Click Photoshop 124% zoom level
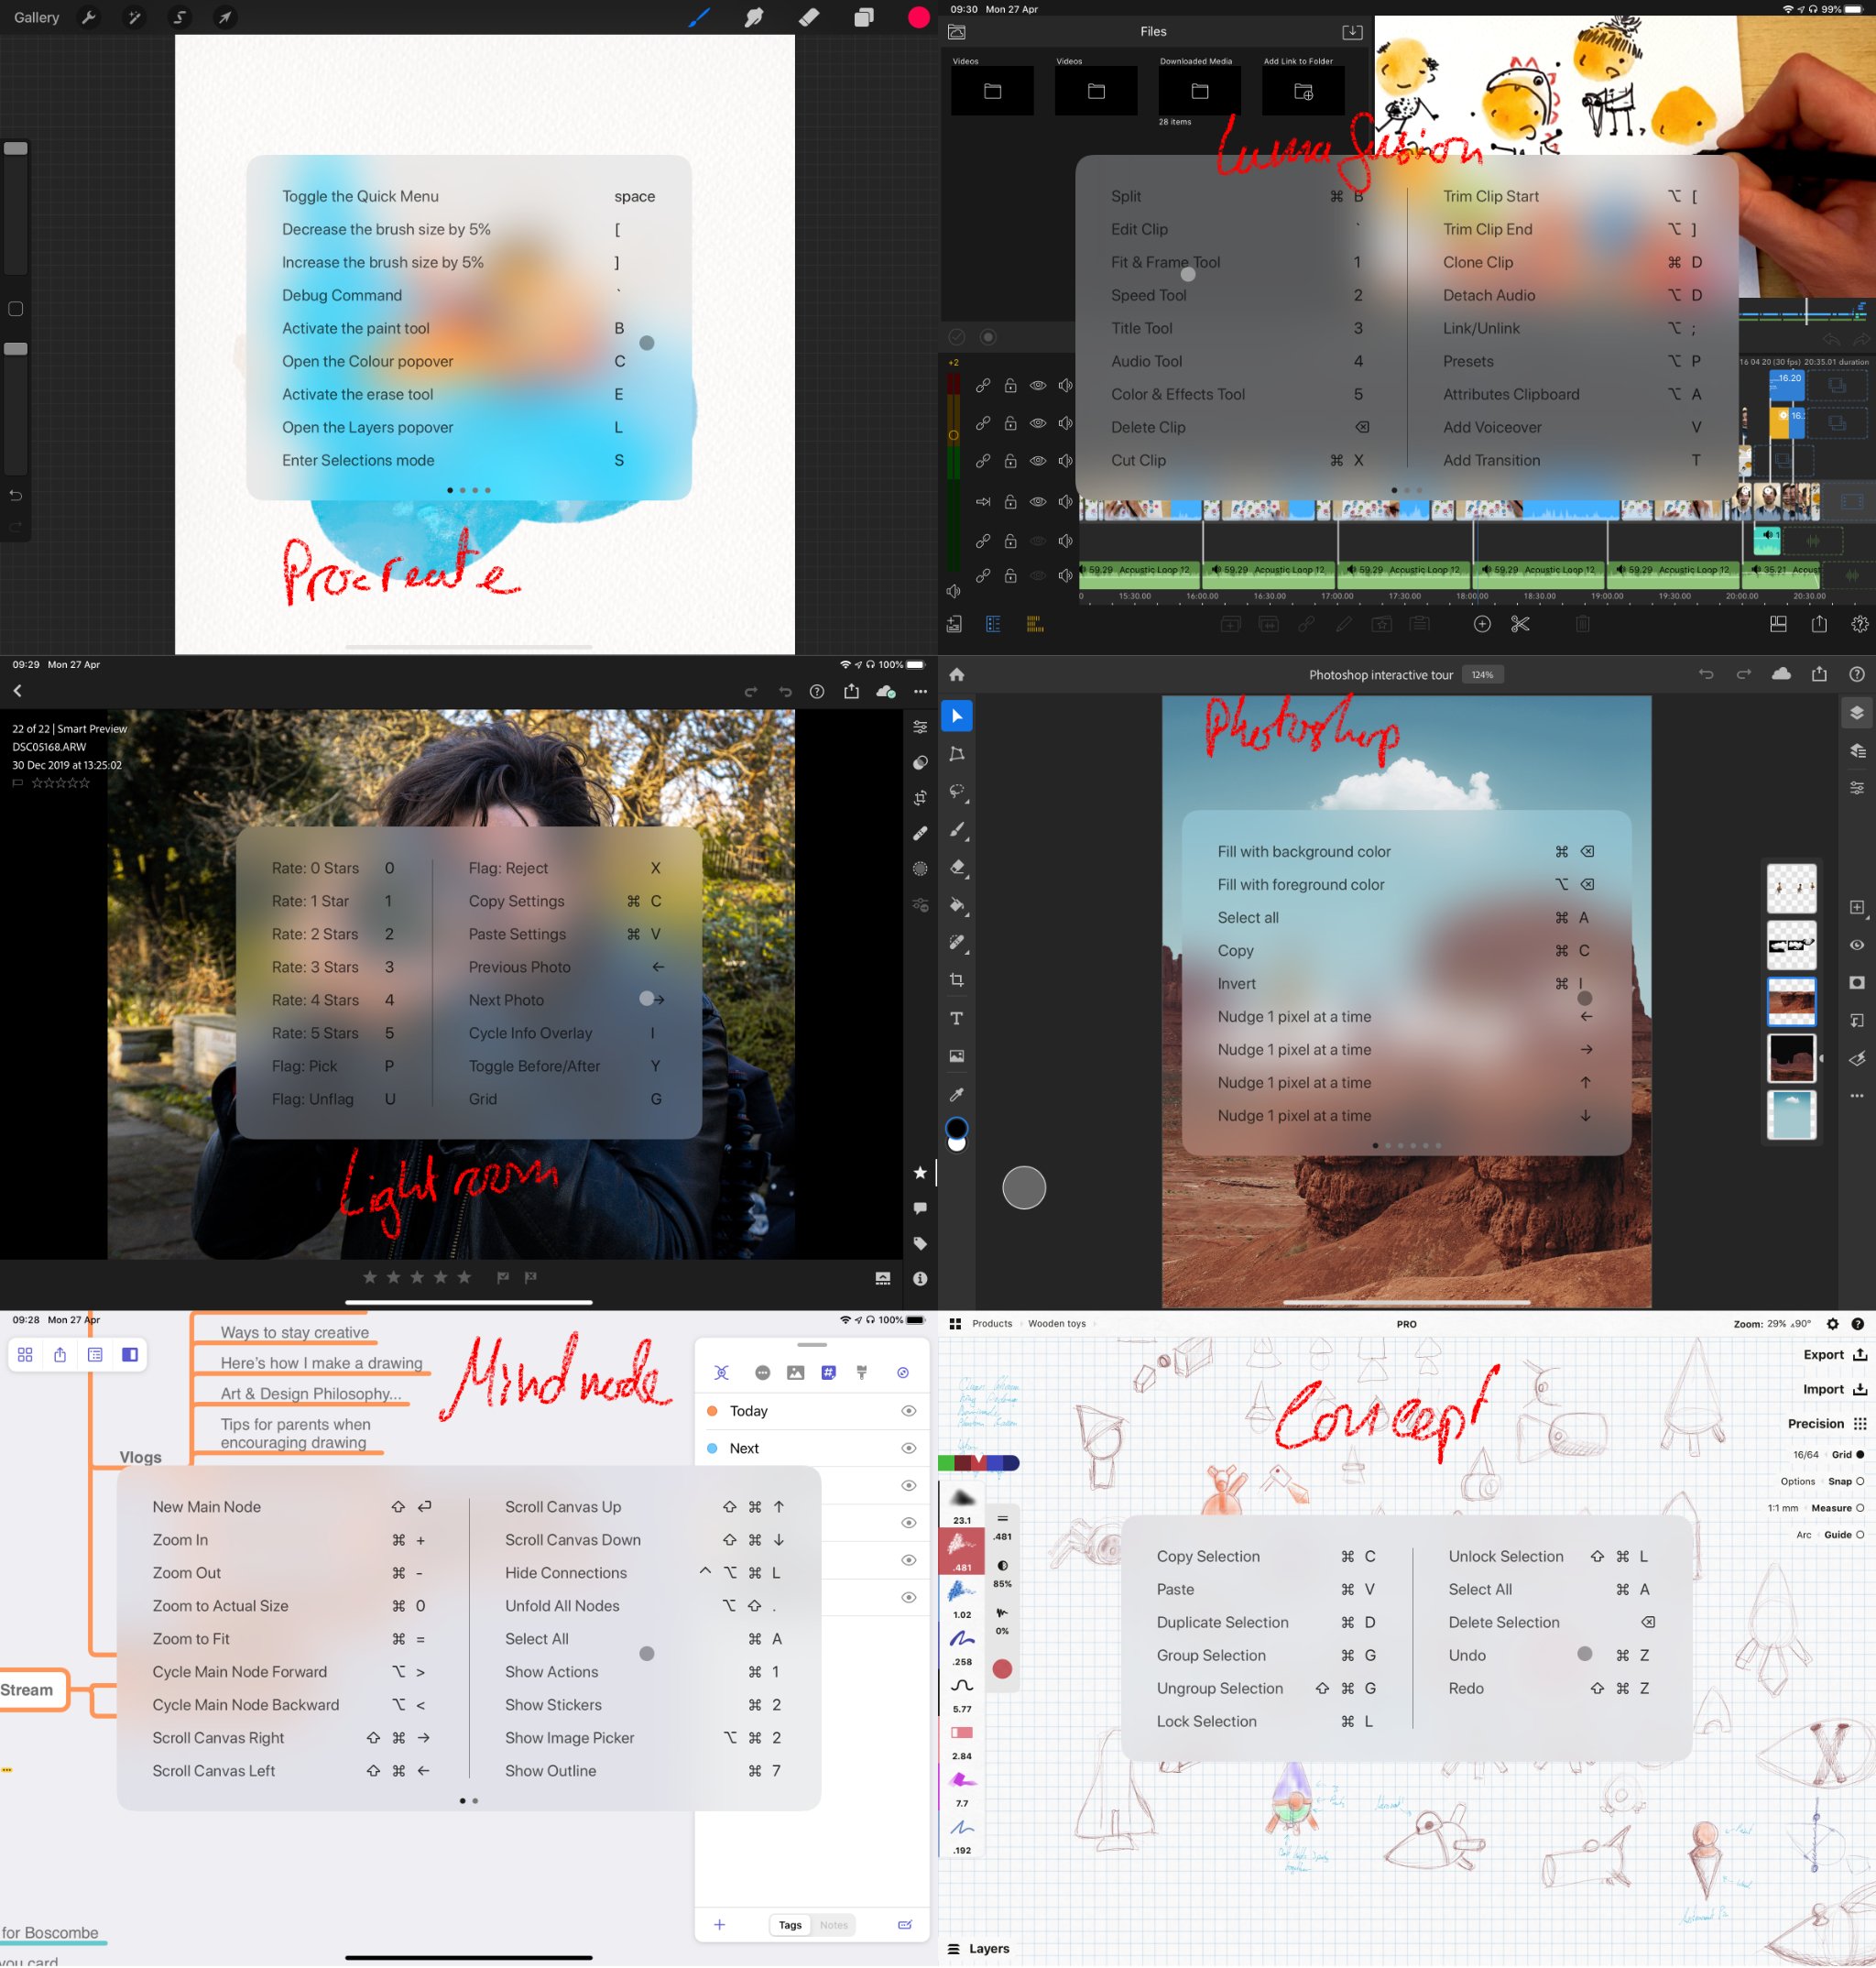 coord(1482,675)
